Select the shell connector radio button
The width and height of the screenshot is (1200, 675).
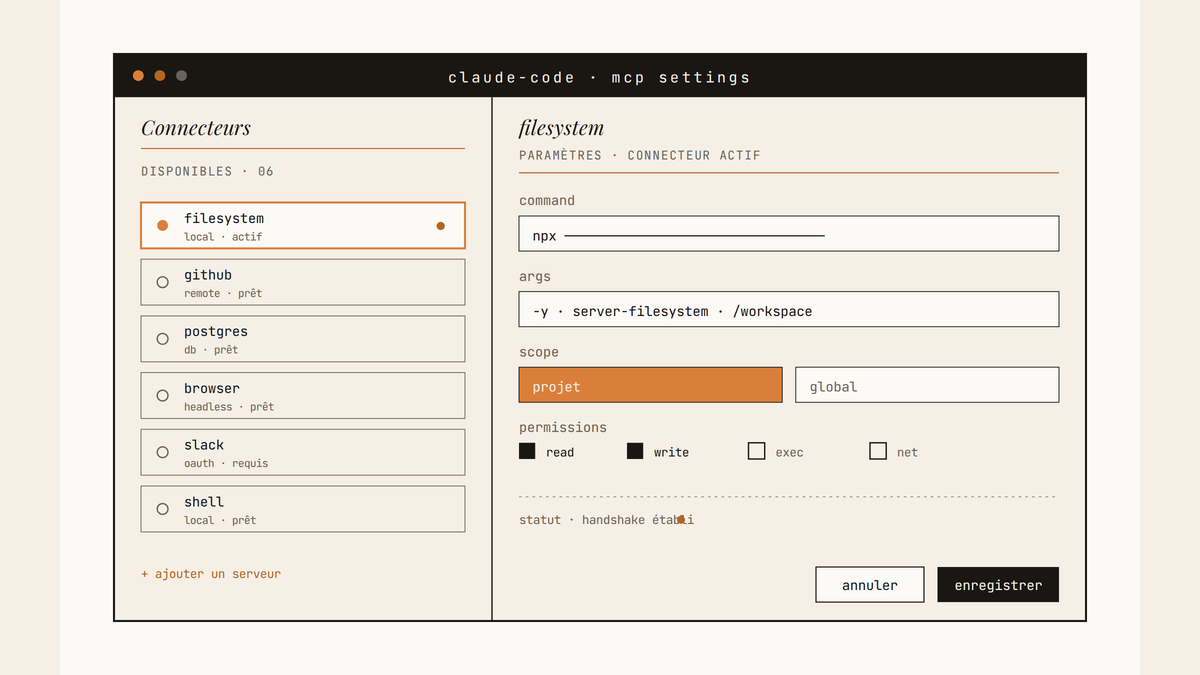[163, 509]
